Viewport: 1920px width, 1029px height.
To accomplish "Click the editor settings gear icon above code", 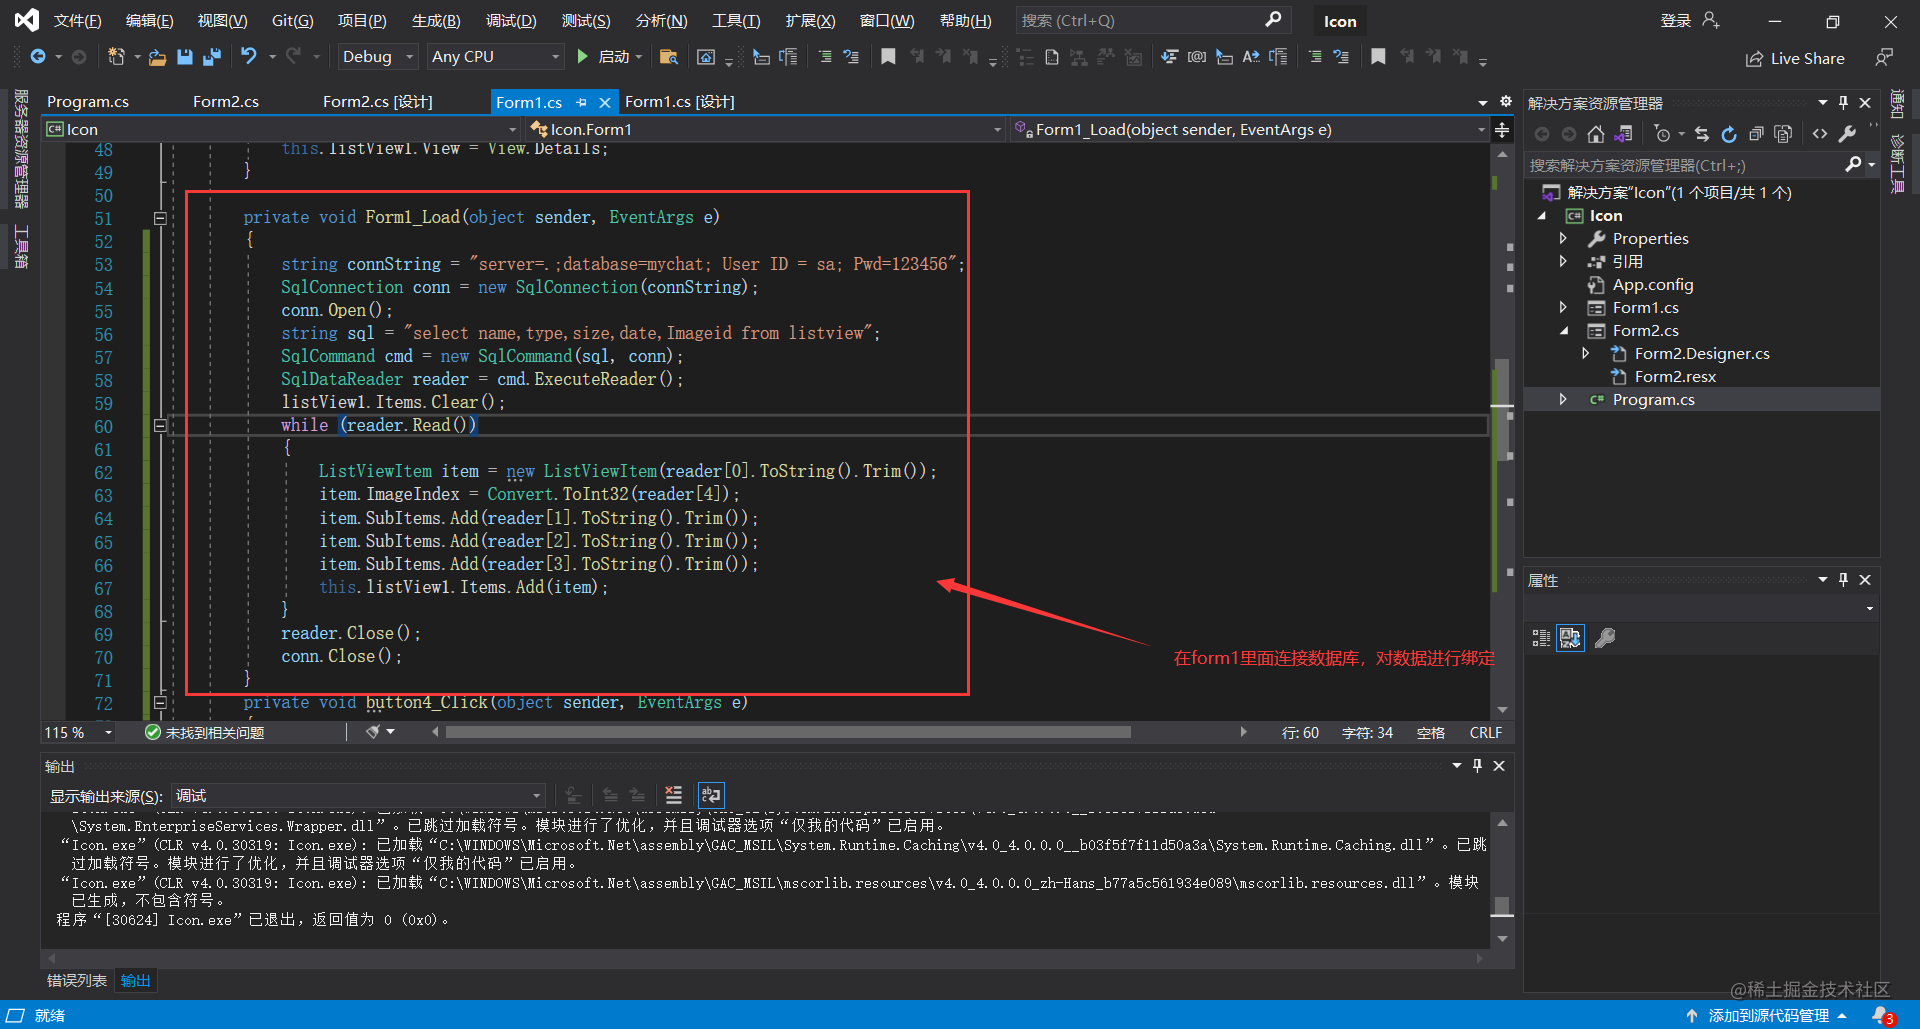I will pos(1506,101).
